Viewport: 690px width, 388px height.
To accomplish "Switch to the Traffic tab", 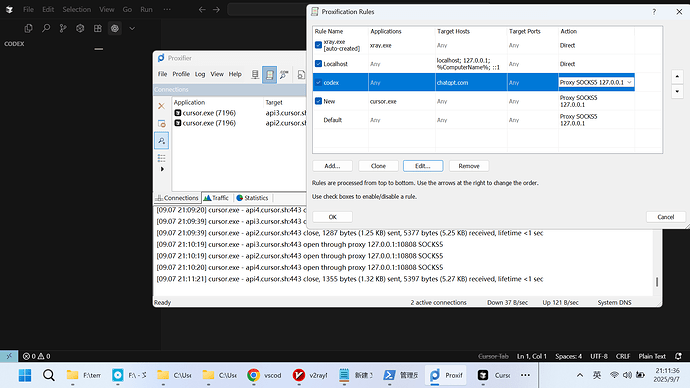I will pyautogui.click(x=216, y=198).
